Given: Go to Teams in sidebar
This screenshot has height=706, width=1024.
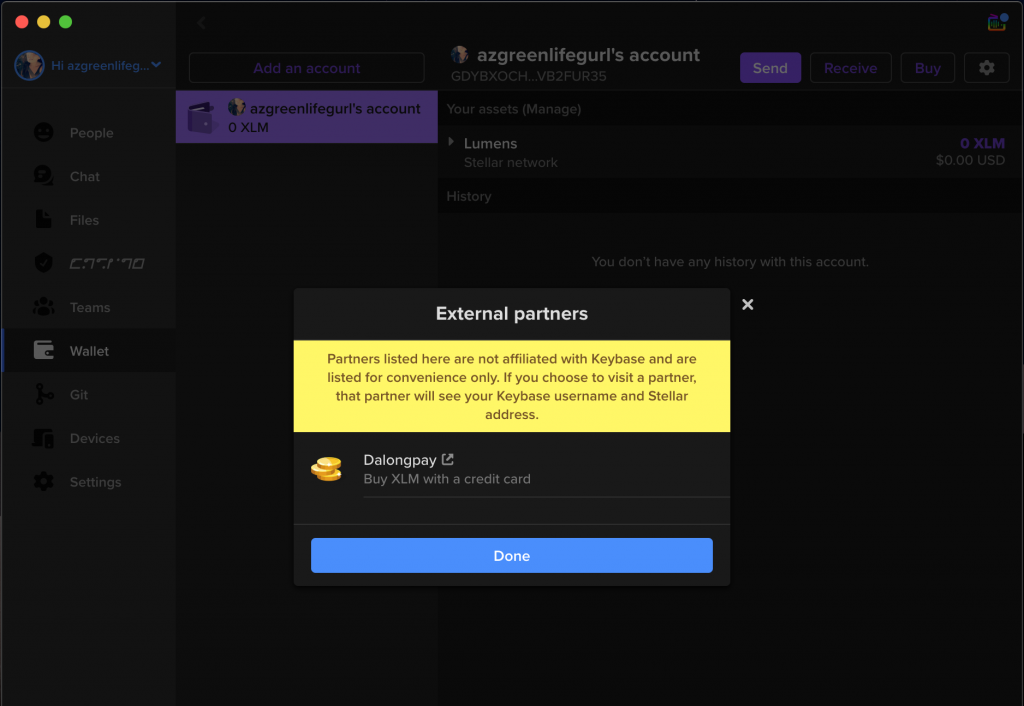Looking at the screenshot, I should click(x=90, y=308).
